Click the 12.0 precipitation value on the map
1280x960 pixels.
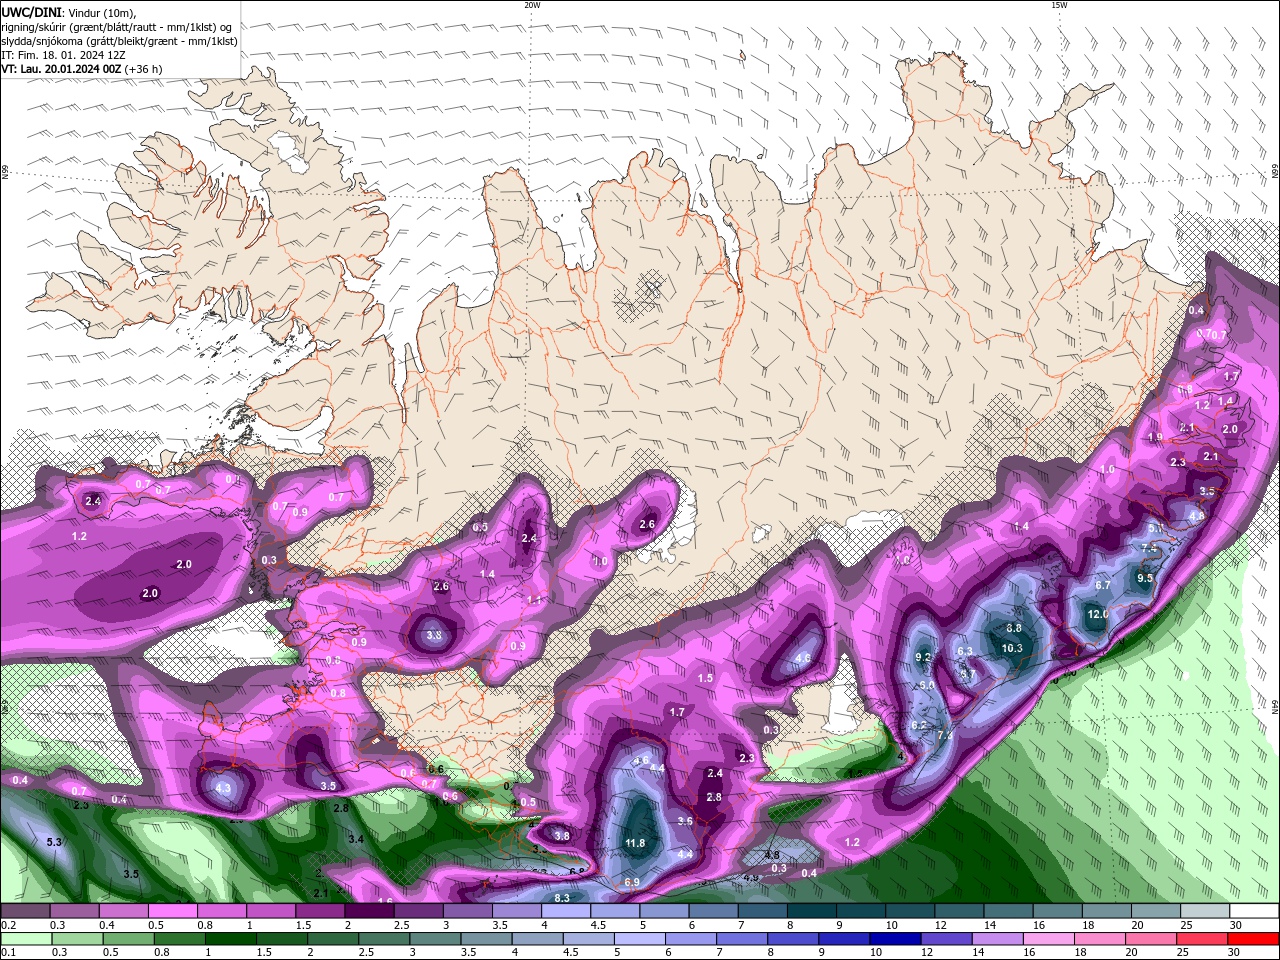1098,614
